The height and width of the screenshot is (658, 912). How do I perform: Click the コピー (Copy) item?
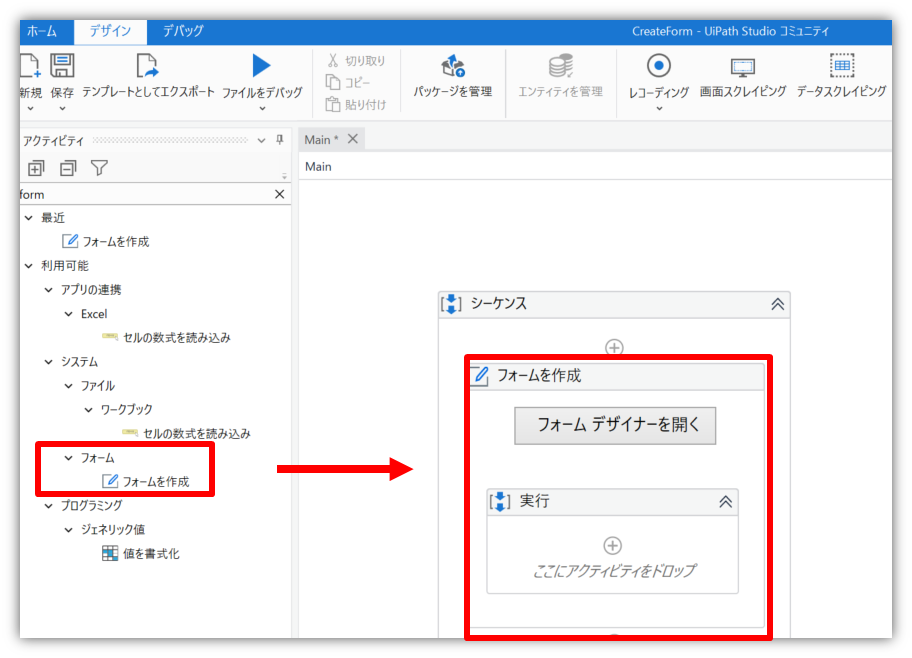(348, 83)
